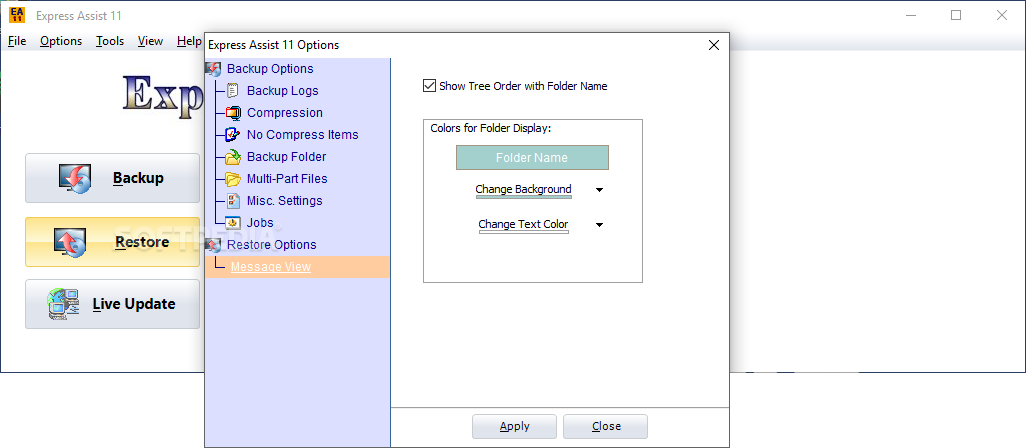Click the Folder Name color preview

532,158
